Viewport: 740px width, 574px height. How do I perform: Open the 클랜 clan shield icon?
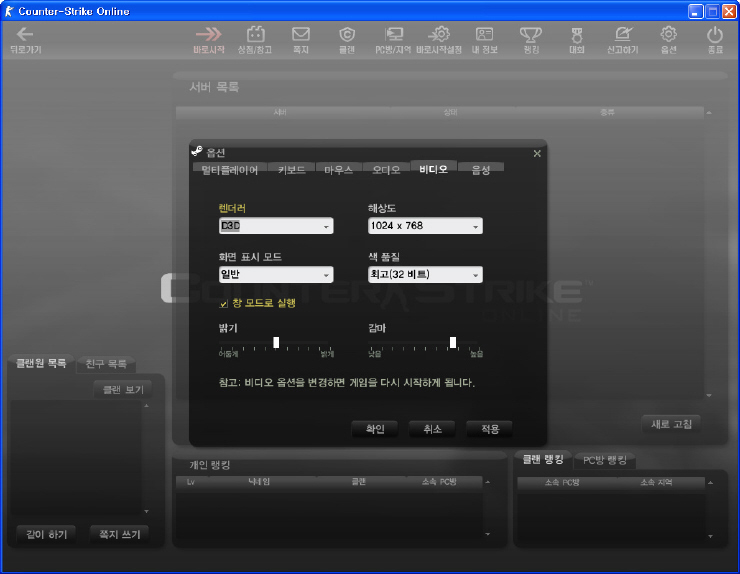click(x=347, y=34)
